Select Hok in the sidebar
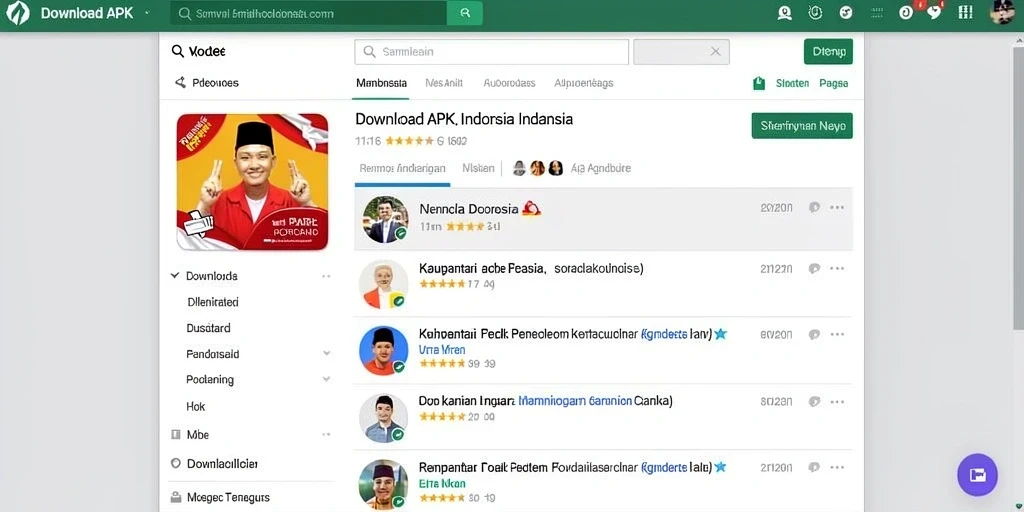1024x512 pixels. coord(196,406)
